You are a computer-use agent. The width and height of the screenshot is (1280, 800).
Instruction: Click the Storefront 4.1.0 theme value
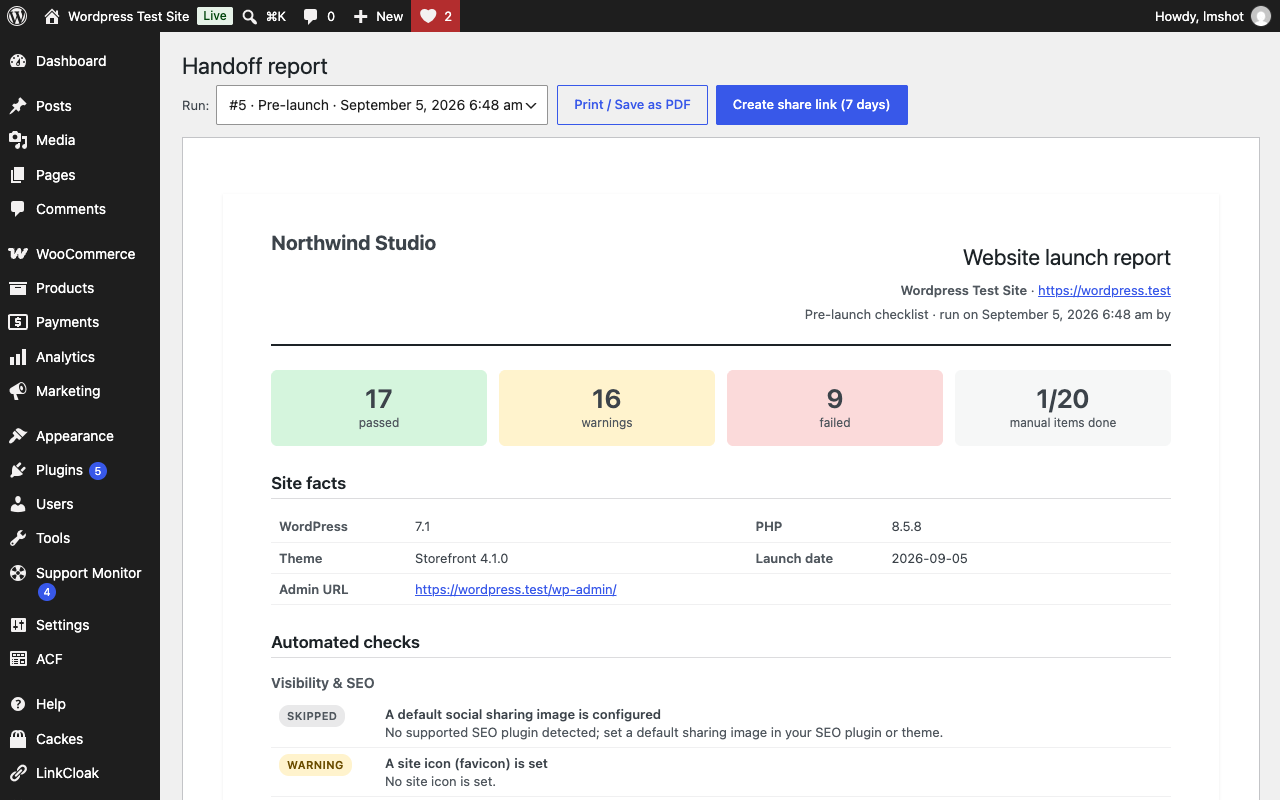pyautogui.click(x=461, y=558)
